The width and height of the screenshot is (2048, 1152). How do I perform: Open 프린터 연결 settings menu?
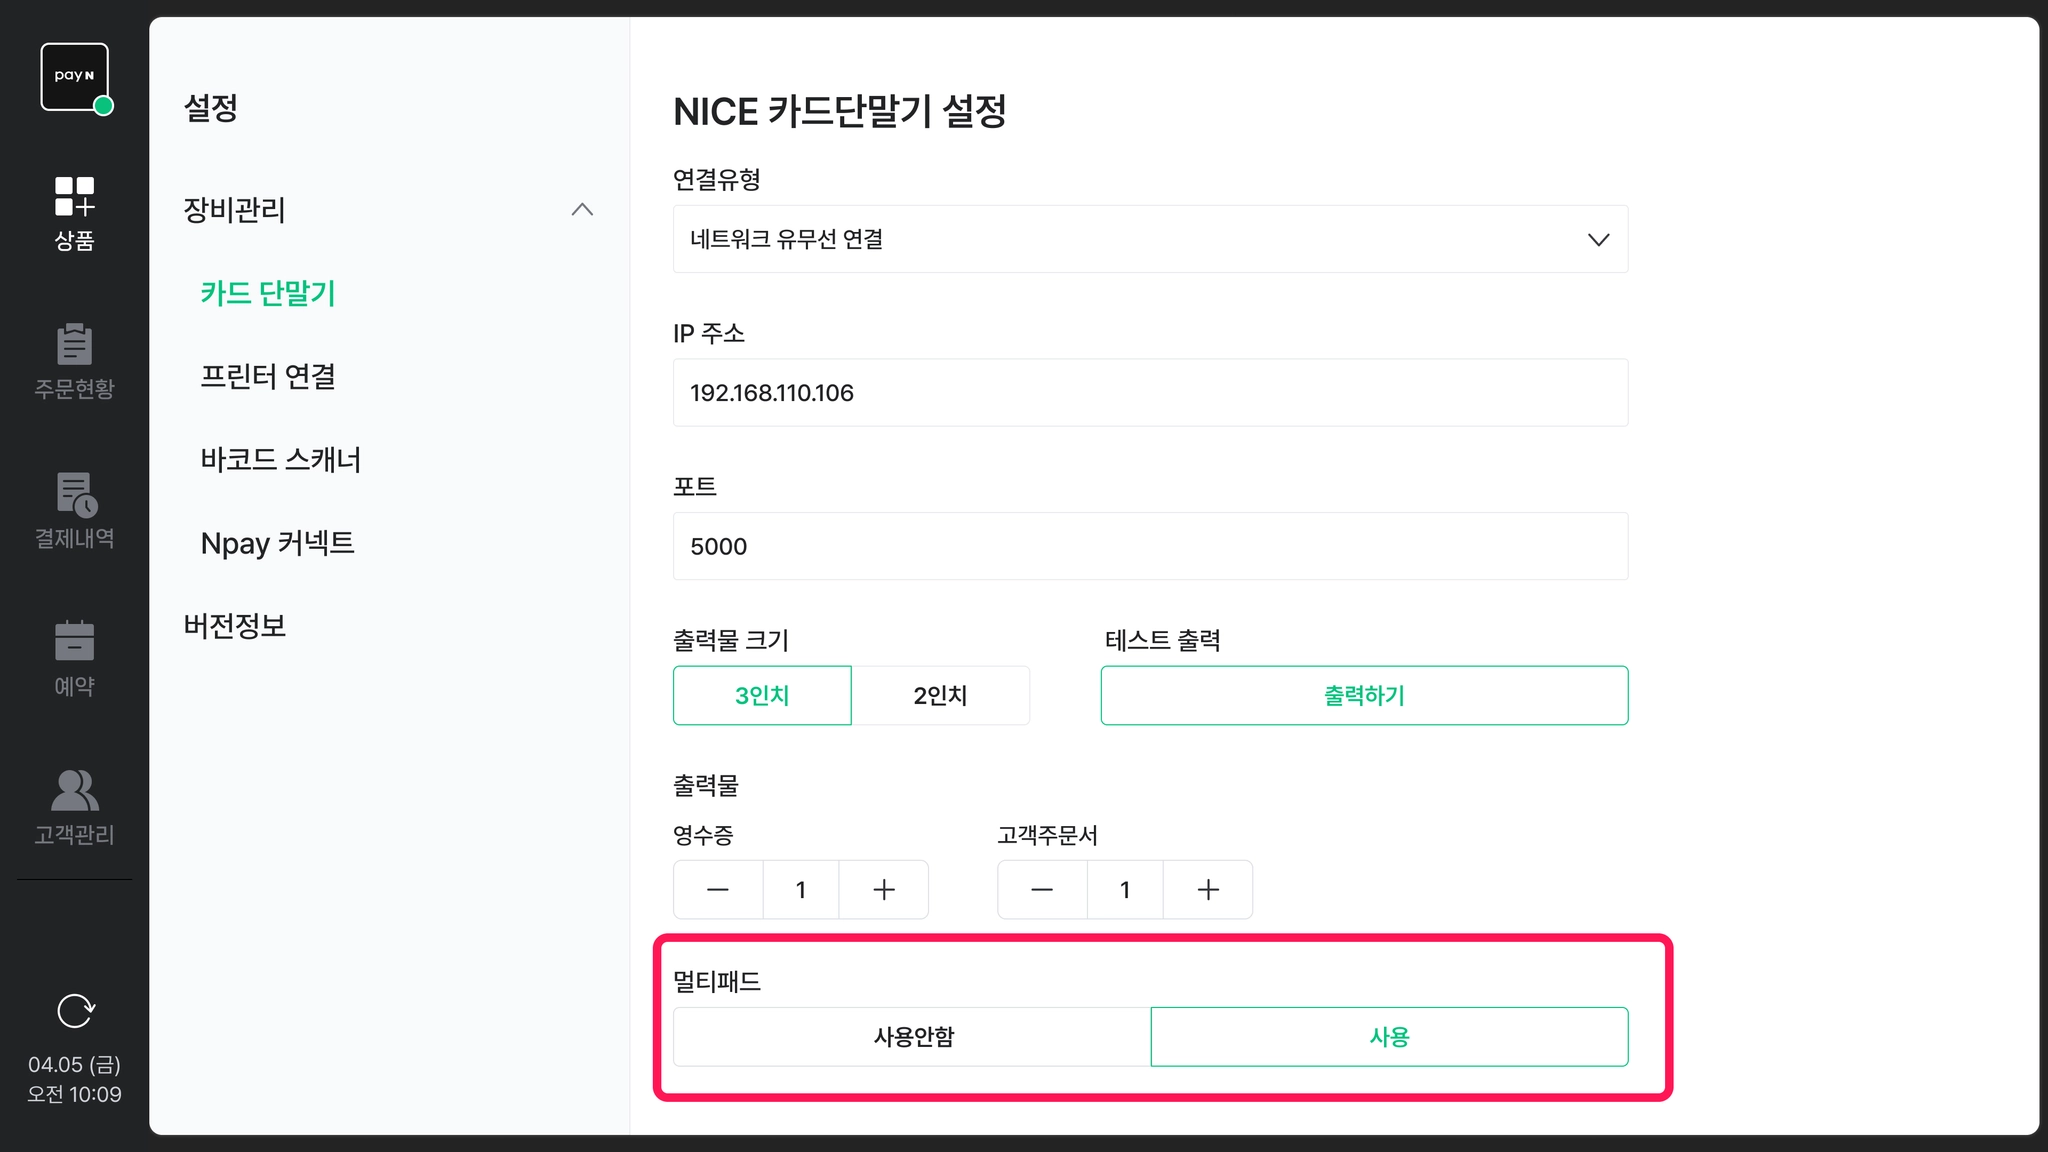tap(268, 376)
